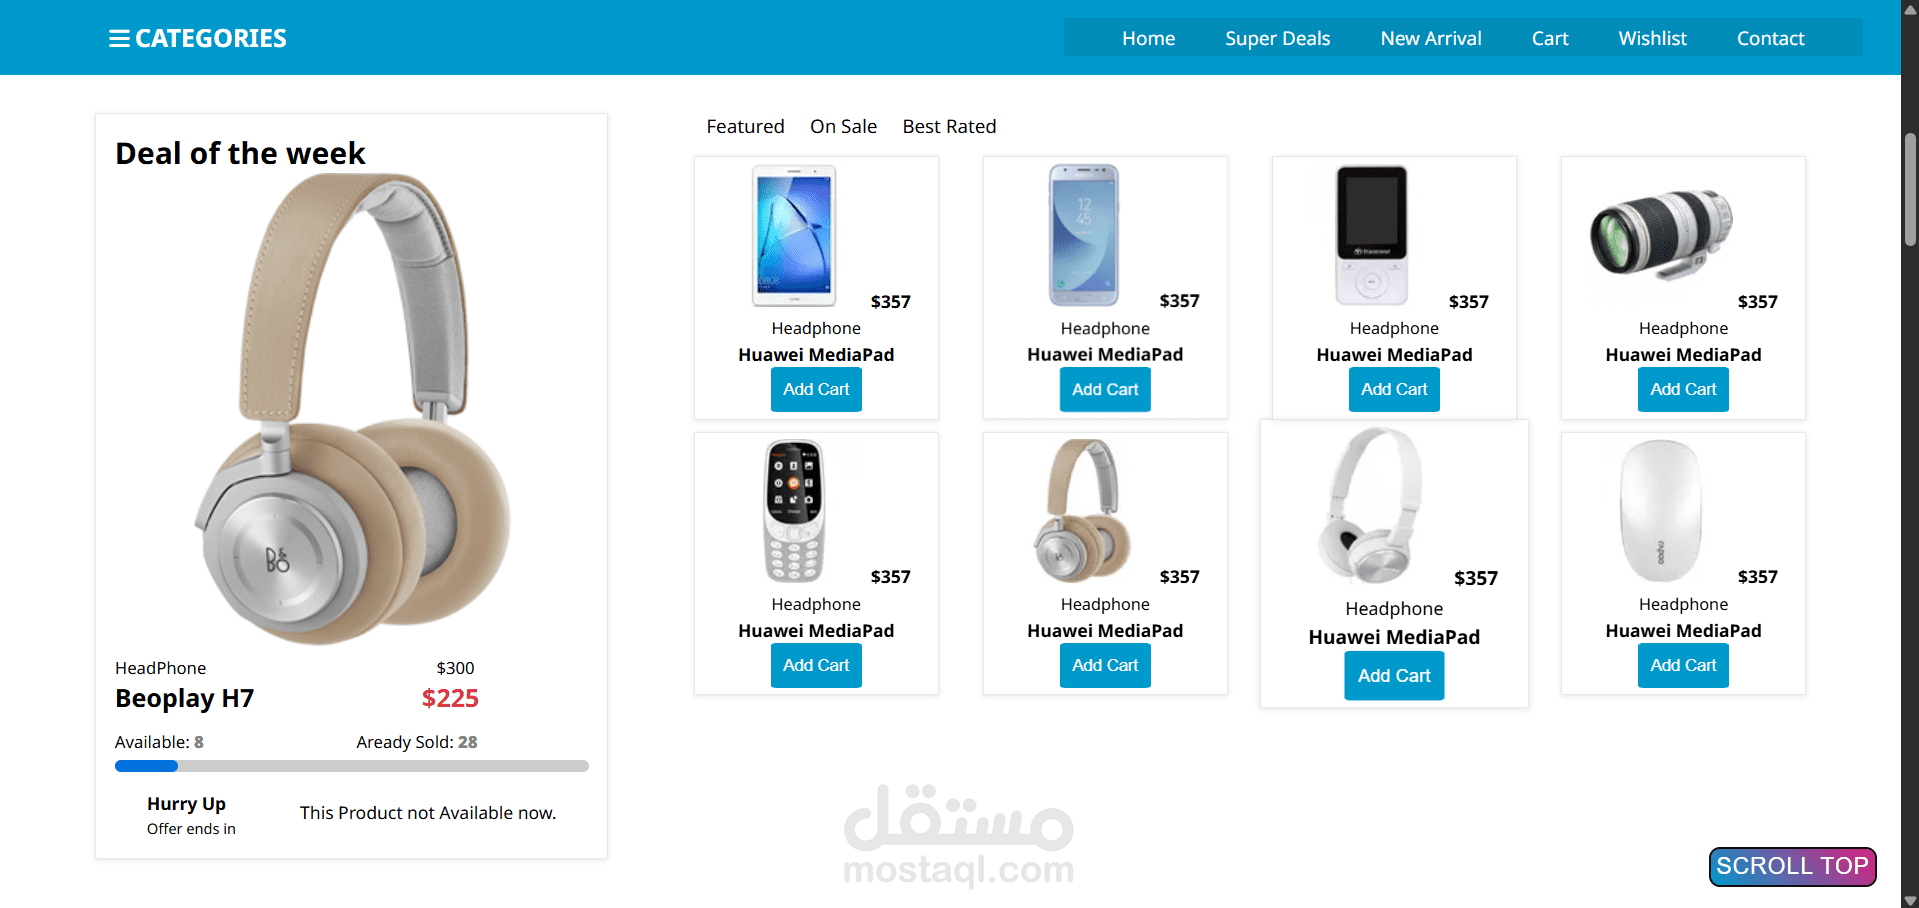The width and height of the screenshot is (1919, 908).
Task: Click the Nokia feature phone image
Action: coord(794,511)
